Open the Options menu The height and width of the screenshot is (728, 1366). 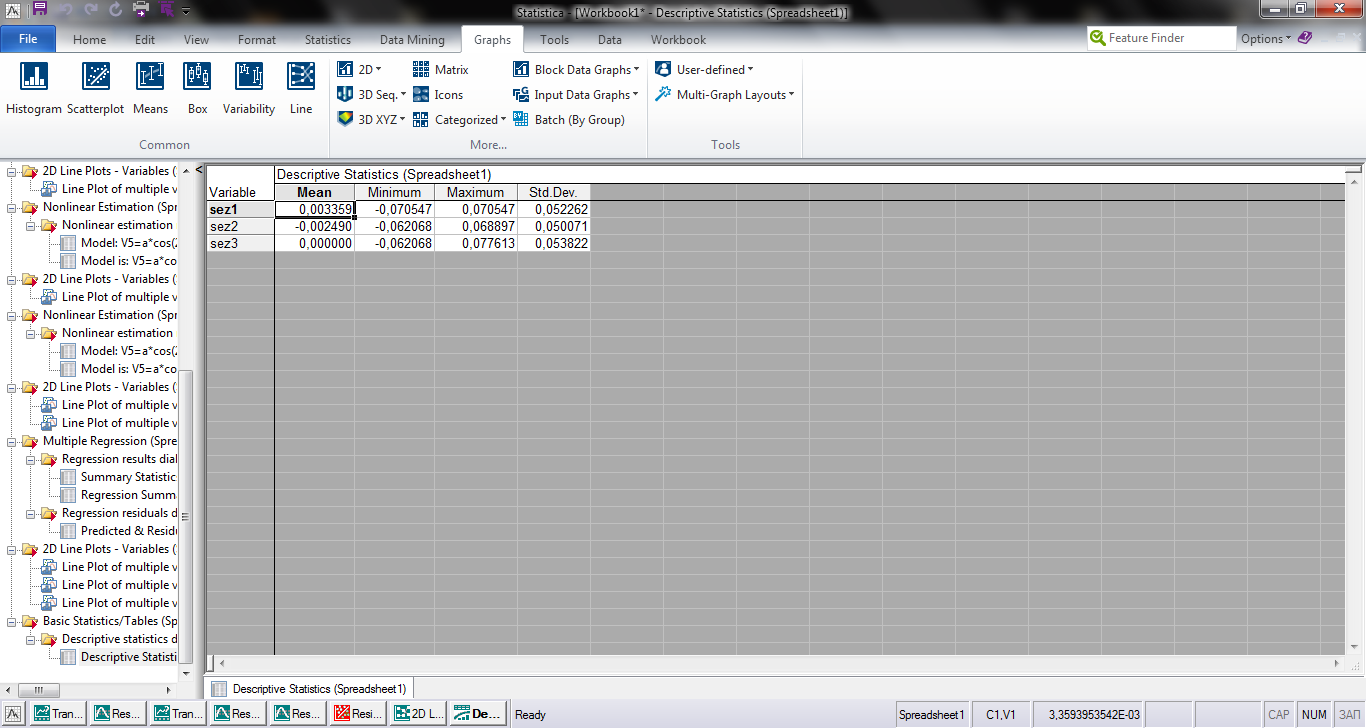coord(1265,39)
